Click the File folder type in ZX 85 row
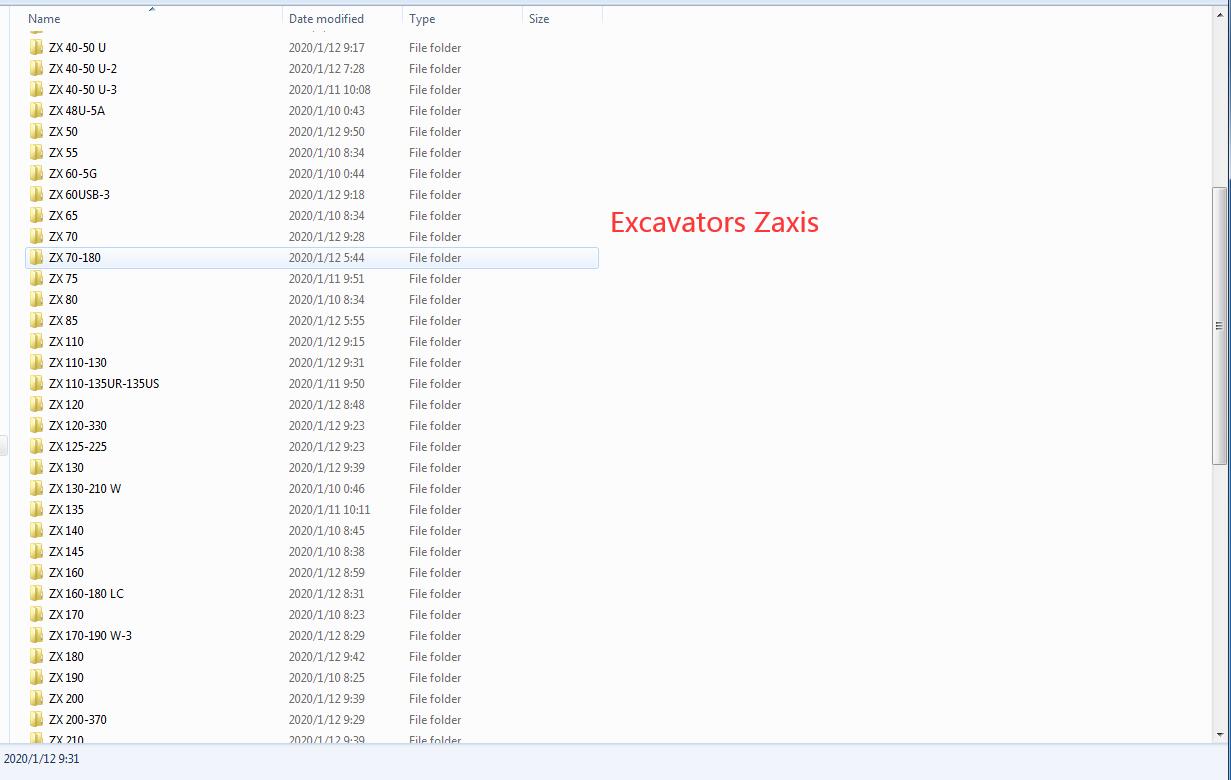The width and height of the screenshot is (1231, 780). 435,320
